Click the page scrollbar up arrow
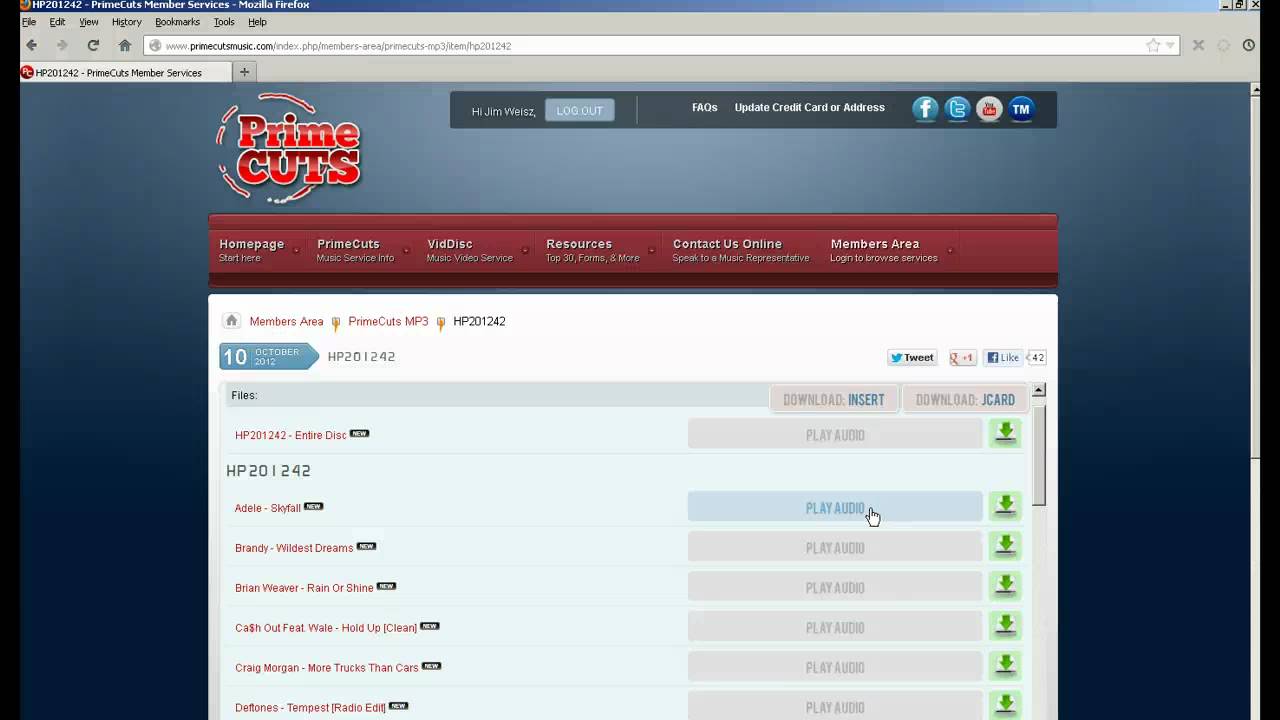Viewport: 1280px width, 720px height. (1256, 90)
